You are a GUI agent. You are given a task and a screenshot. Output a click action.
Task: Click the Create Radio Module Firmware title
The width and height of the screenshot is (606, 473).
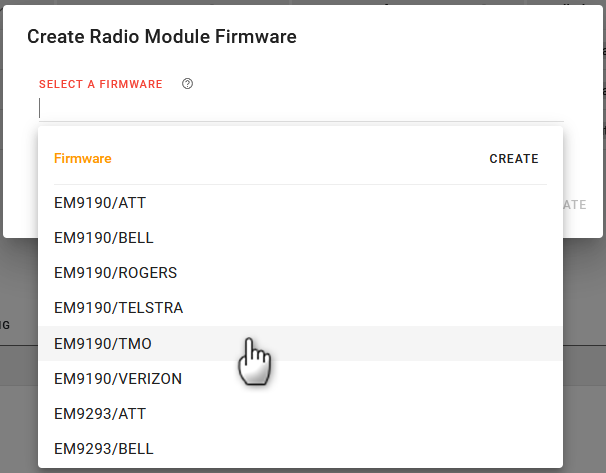(x=162, y=37)
